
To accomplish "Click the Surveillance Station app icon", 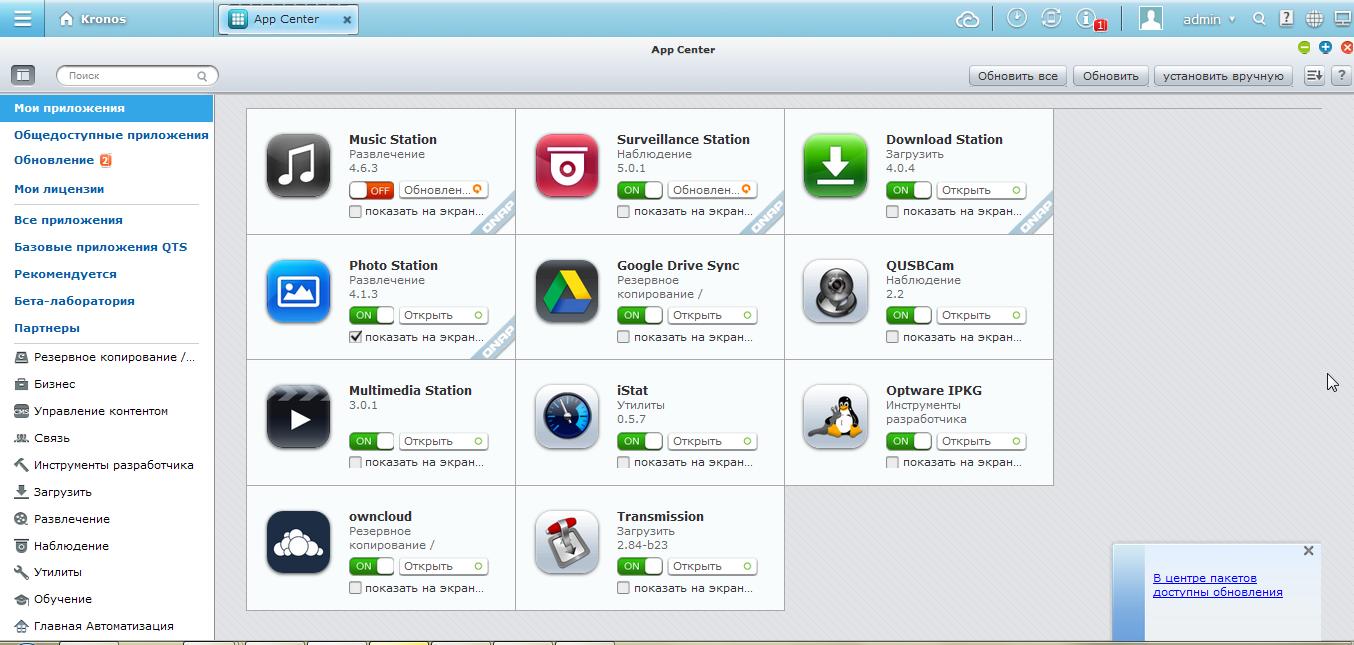I will (x=567, y=166).
